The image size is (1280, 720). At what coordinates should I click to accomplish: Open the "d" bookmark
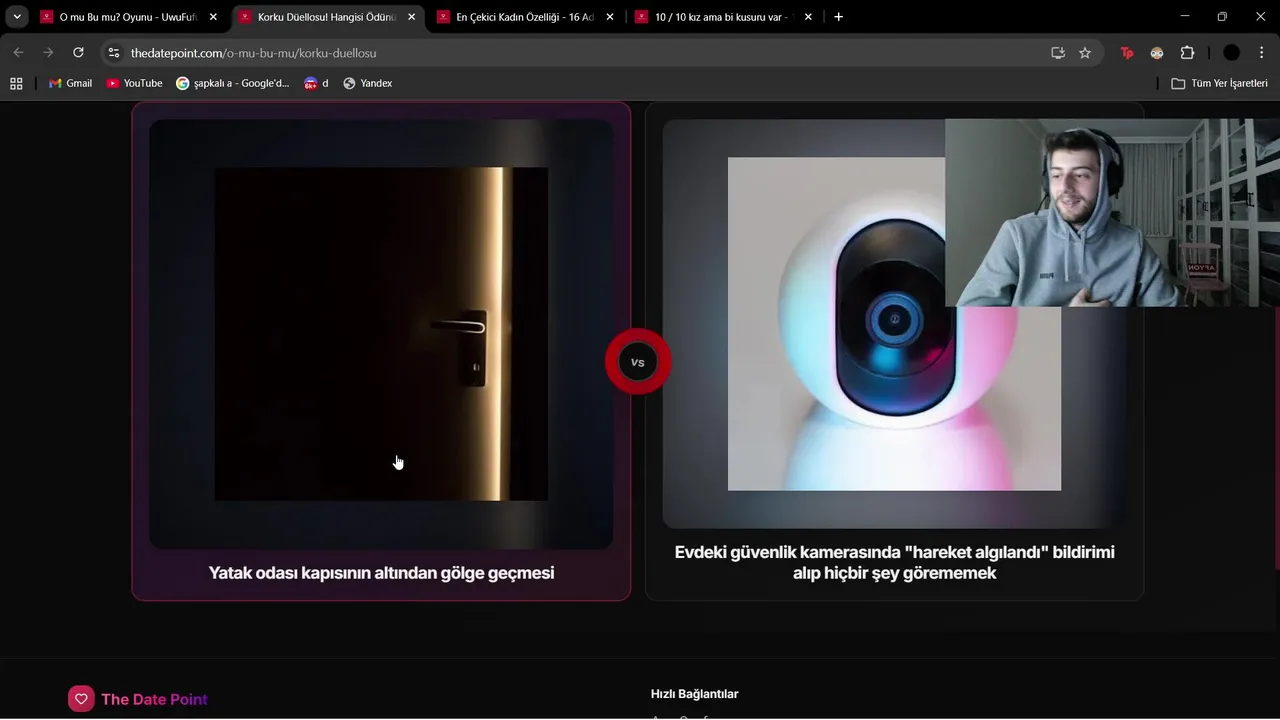316,83
